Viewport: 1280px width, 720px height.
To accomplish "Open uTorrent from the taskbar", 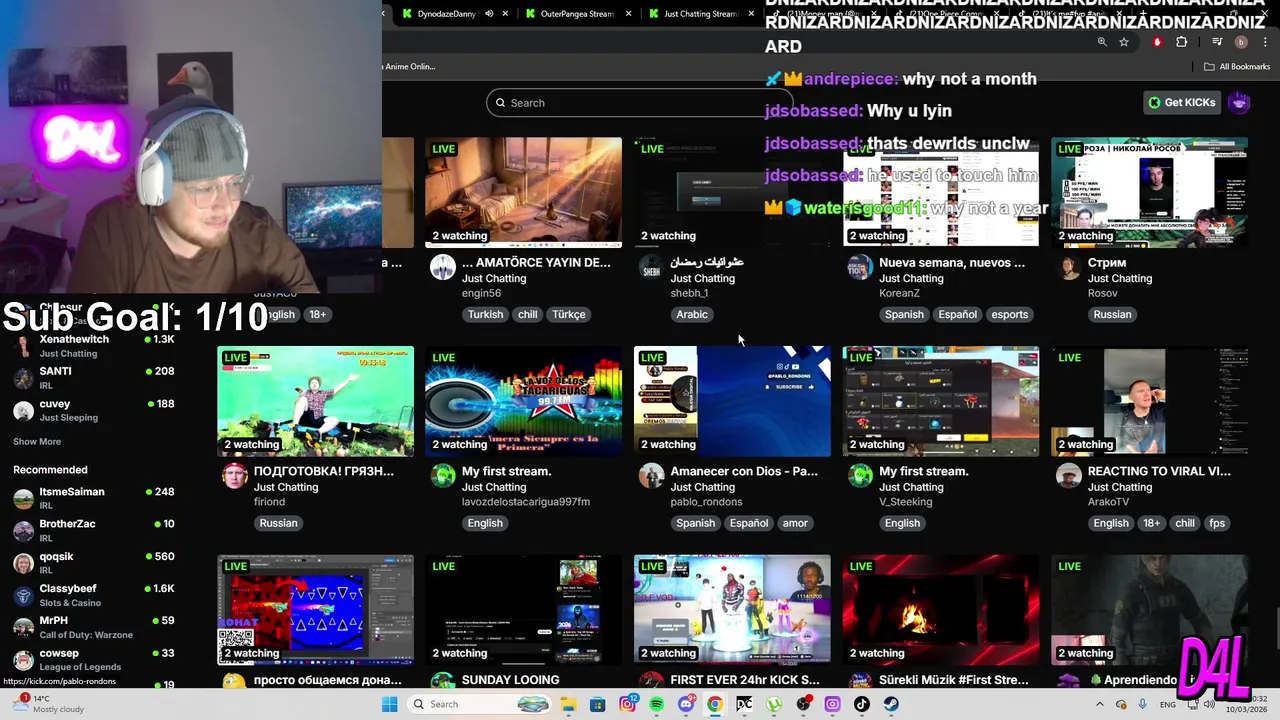I will pyautogui.click(x=774, y=704).
